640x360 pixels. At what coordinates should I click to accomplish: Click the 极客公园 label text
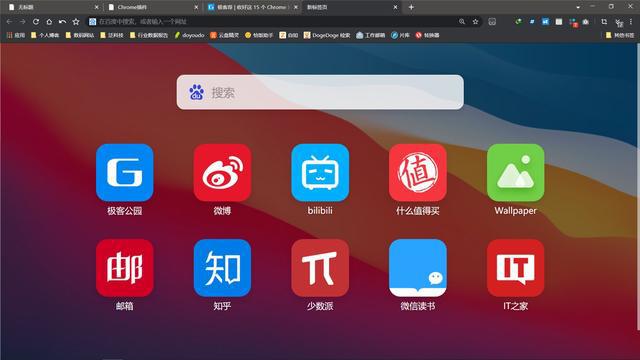click(x=124, y=211)
